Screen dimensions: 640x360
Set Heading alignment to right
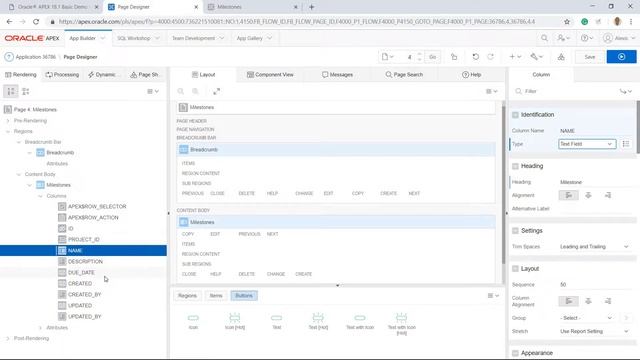(x=608, y=195)
